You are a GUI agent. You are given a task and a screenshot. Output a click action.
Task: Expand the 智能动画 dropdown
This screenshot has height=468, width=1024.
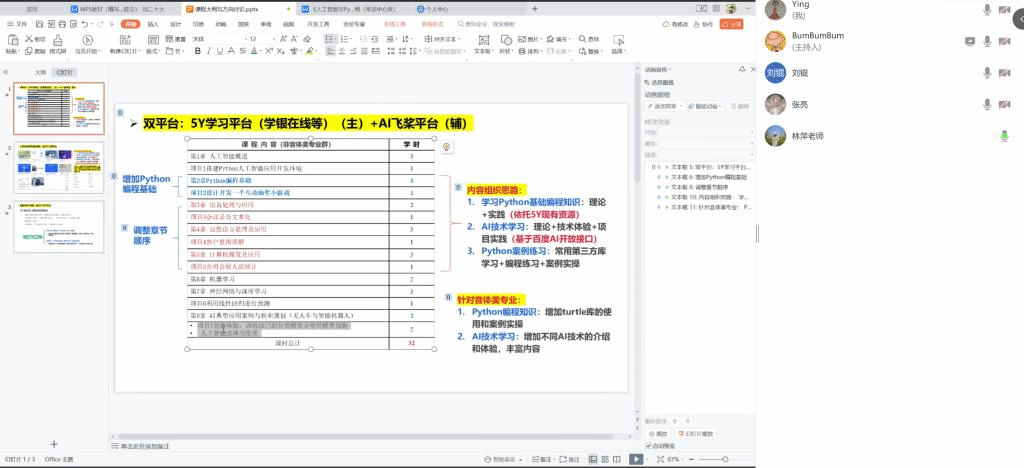coord(708,106)
